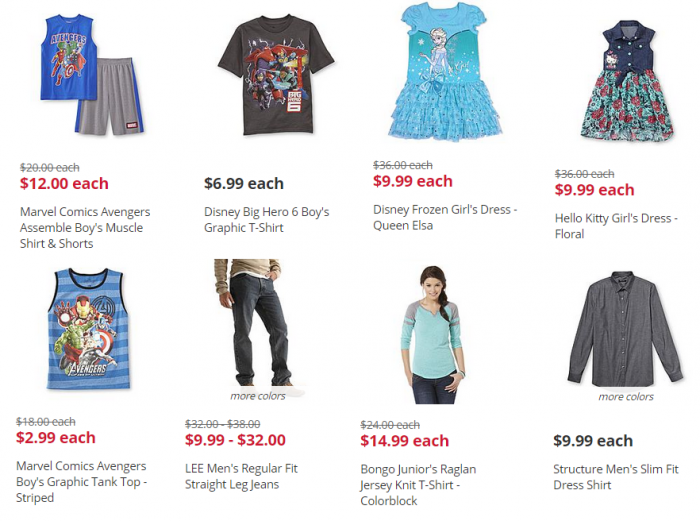This screenshot has height=521, width=700.
Task: Open the Big Hero 6 t-shirt image
Action: point(276,75)
